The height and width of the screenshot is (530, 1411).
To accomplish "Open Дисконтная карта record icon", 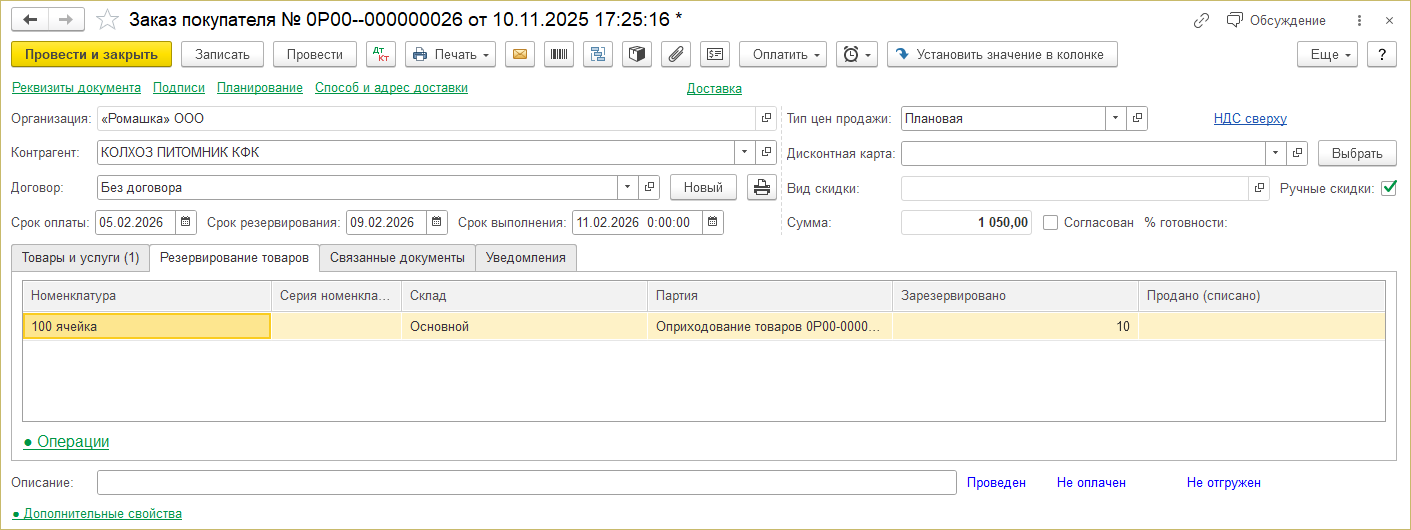I will [1298, 153].
